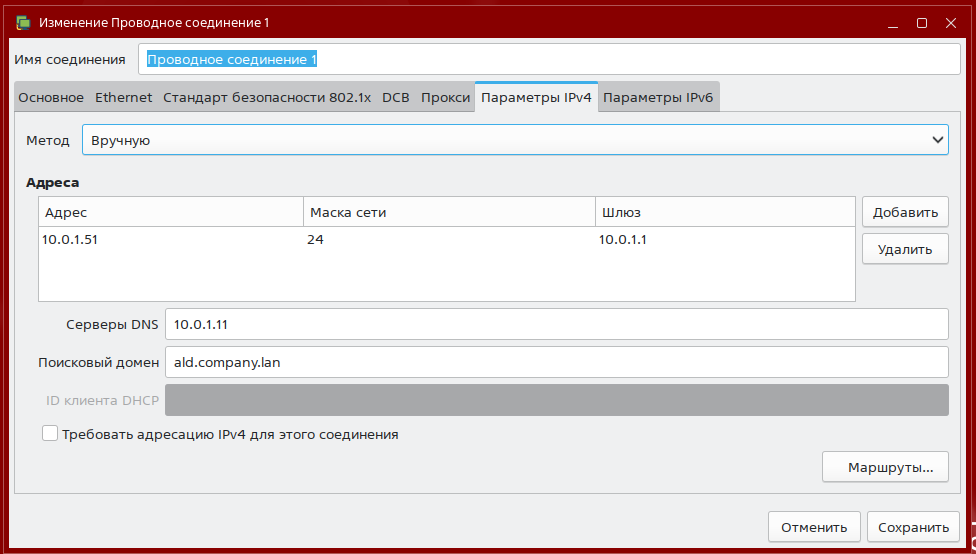The image size is (976, 554).
Task: Open the Маршруты routes dialog
Action: click(x=884, y=467)
